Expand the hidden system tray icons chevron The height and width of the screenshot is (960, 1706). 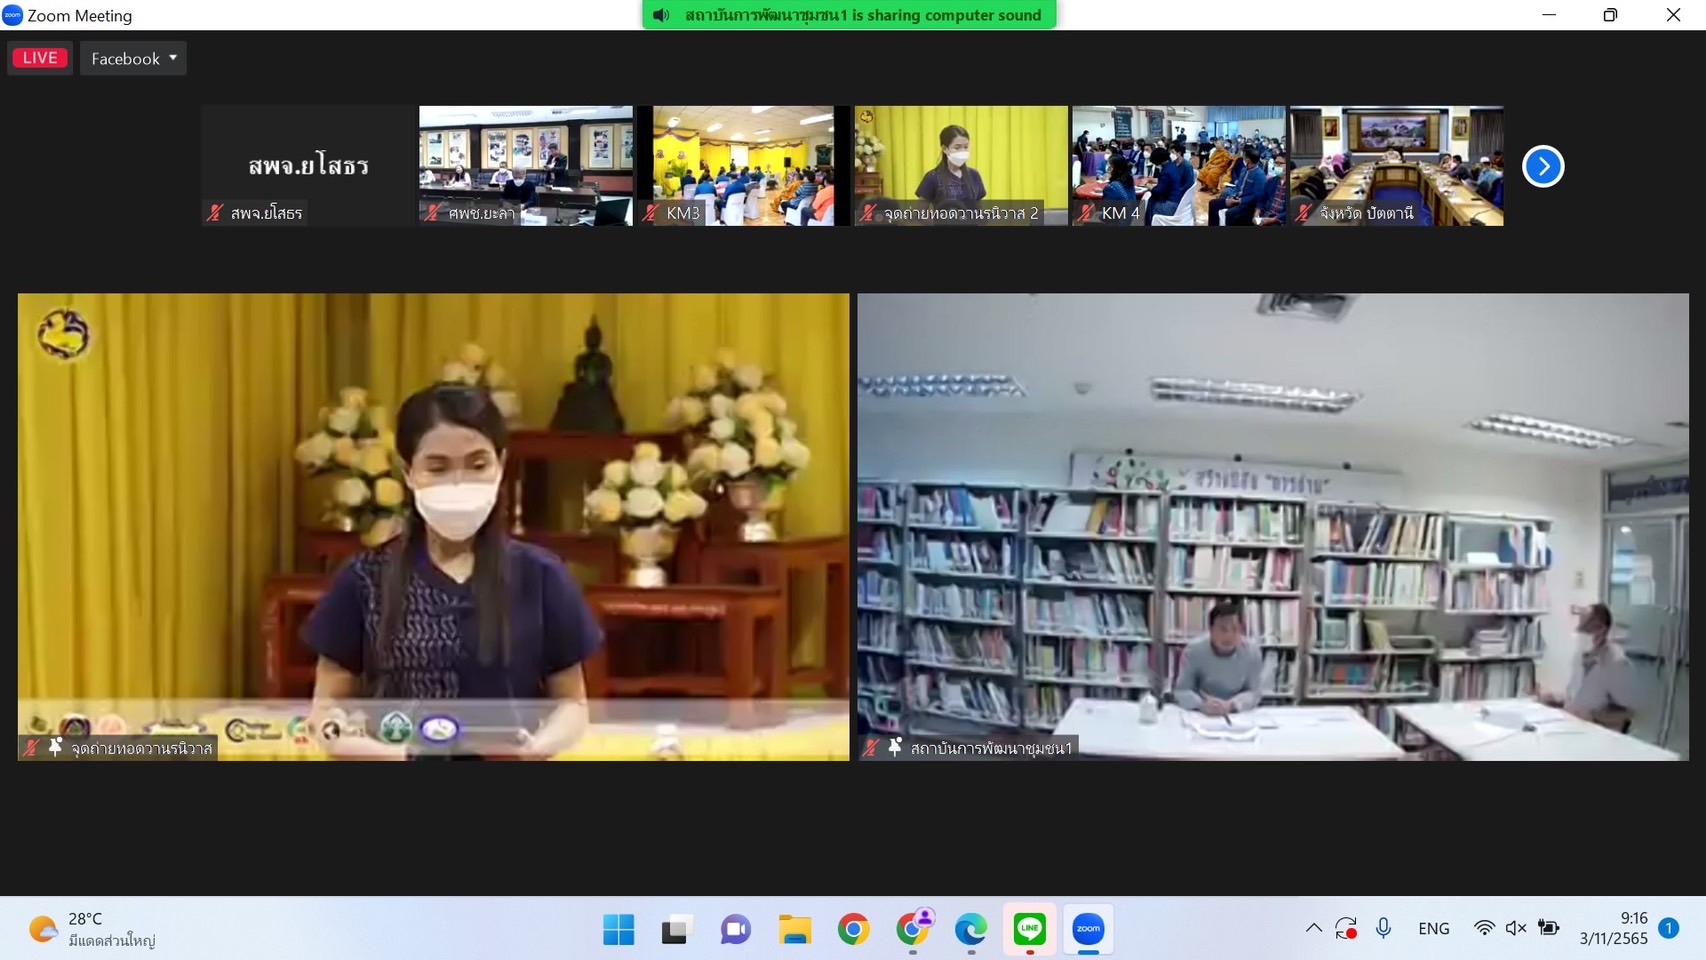click(x=1313, y=928)
